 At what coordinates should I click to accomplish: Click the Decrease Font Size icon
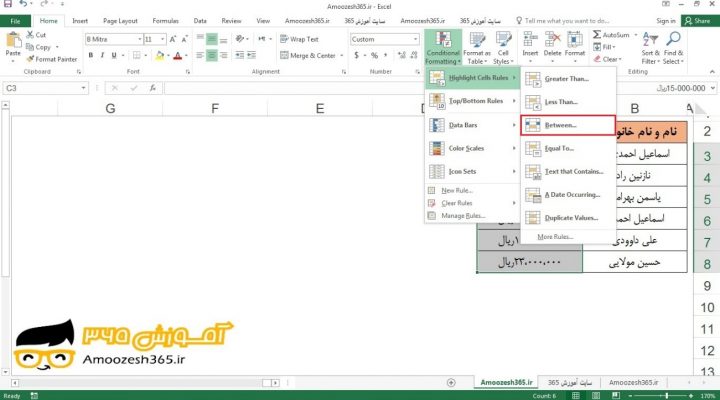[184, 39]
